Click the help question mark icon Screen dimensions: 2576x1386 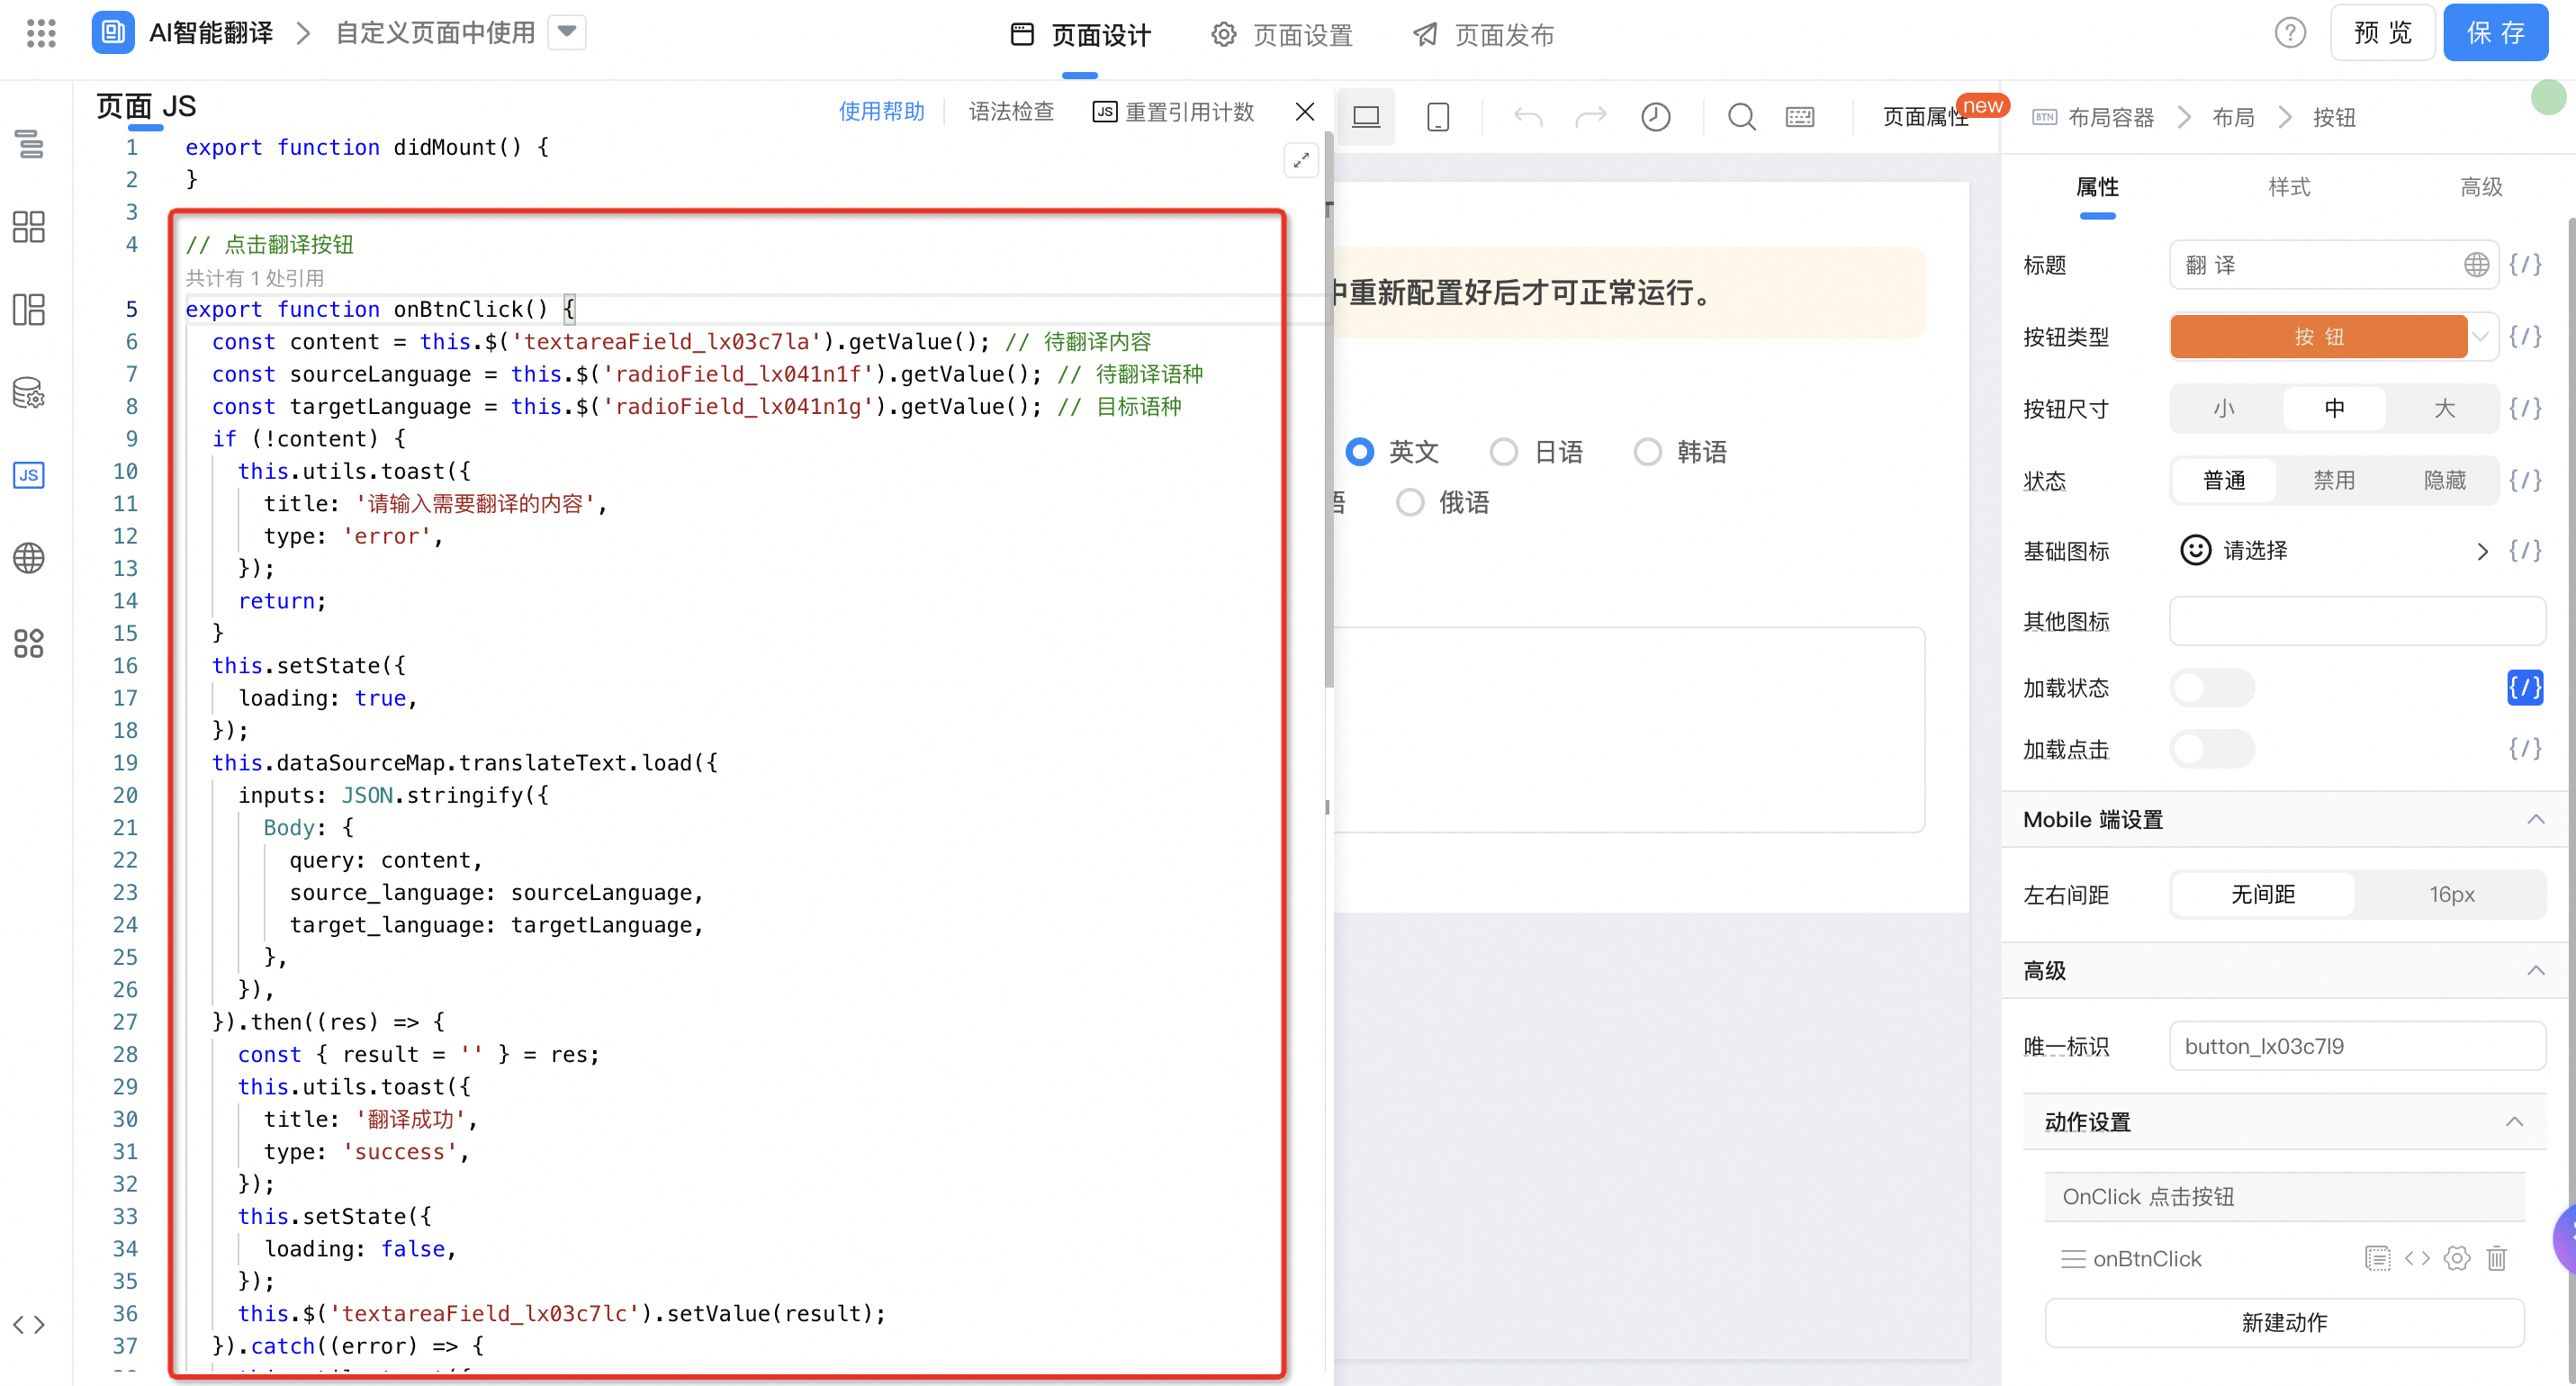click(2290, 33)
